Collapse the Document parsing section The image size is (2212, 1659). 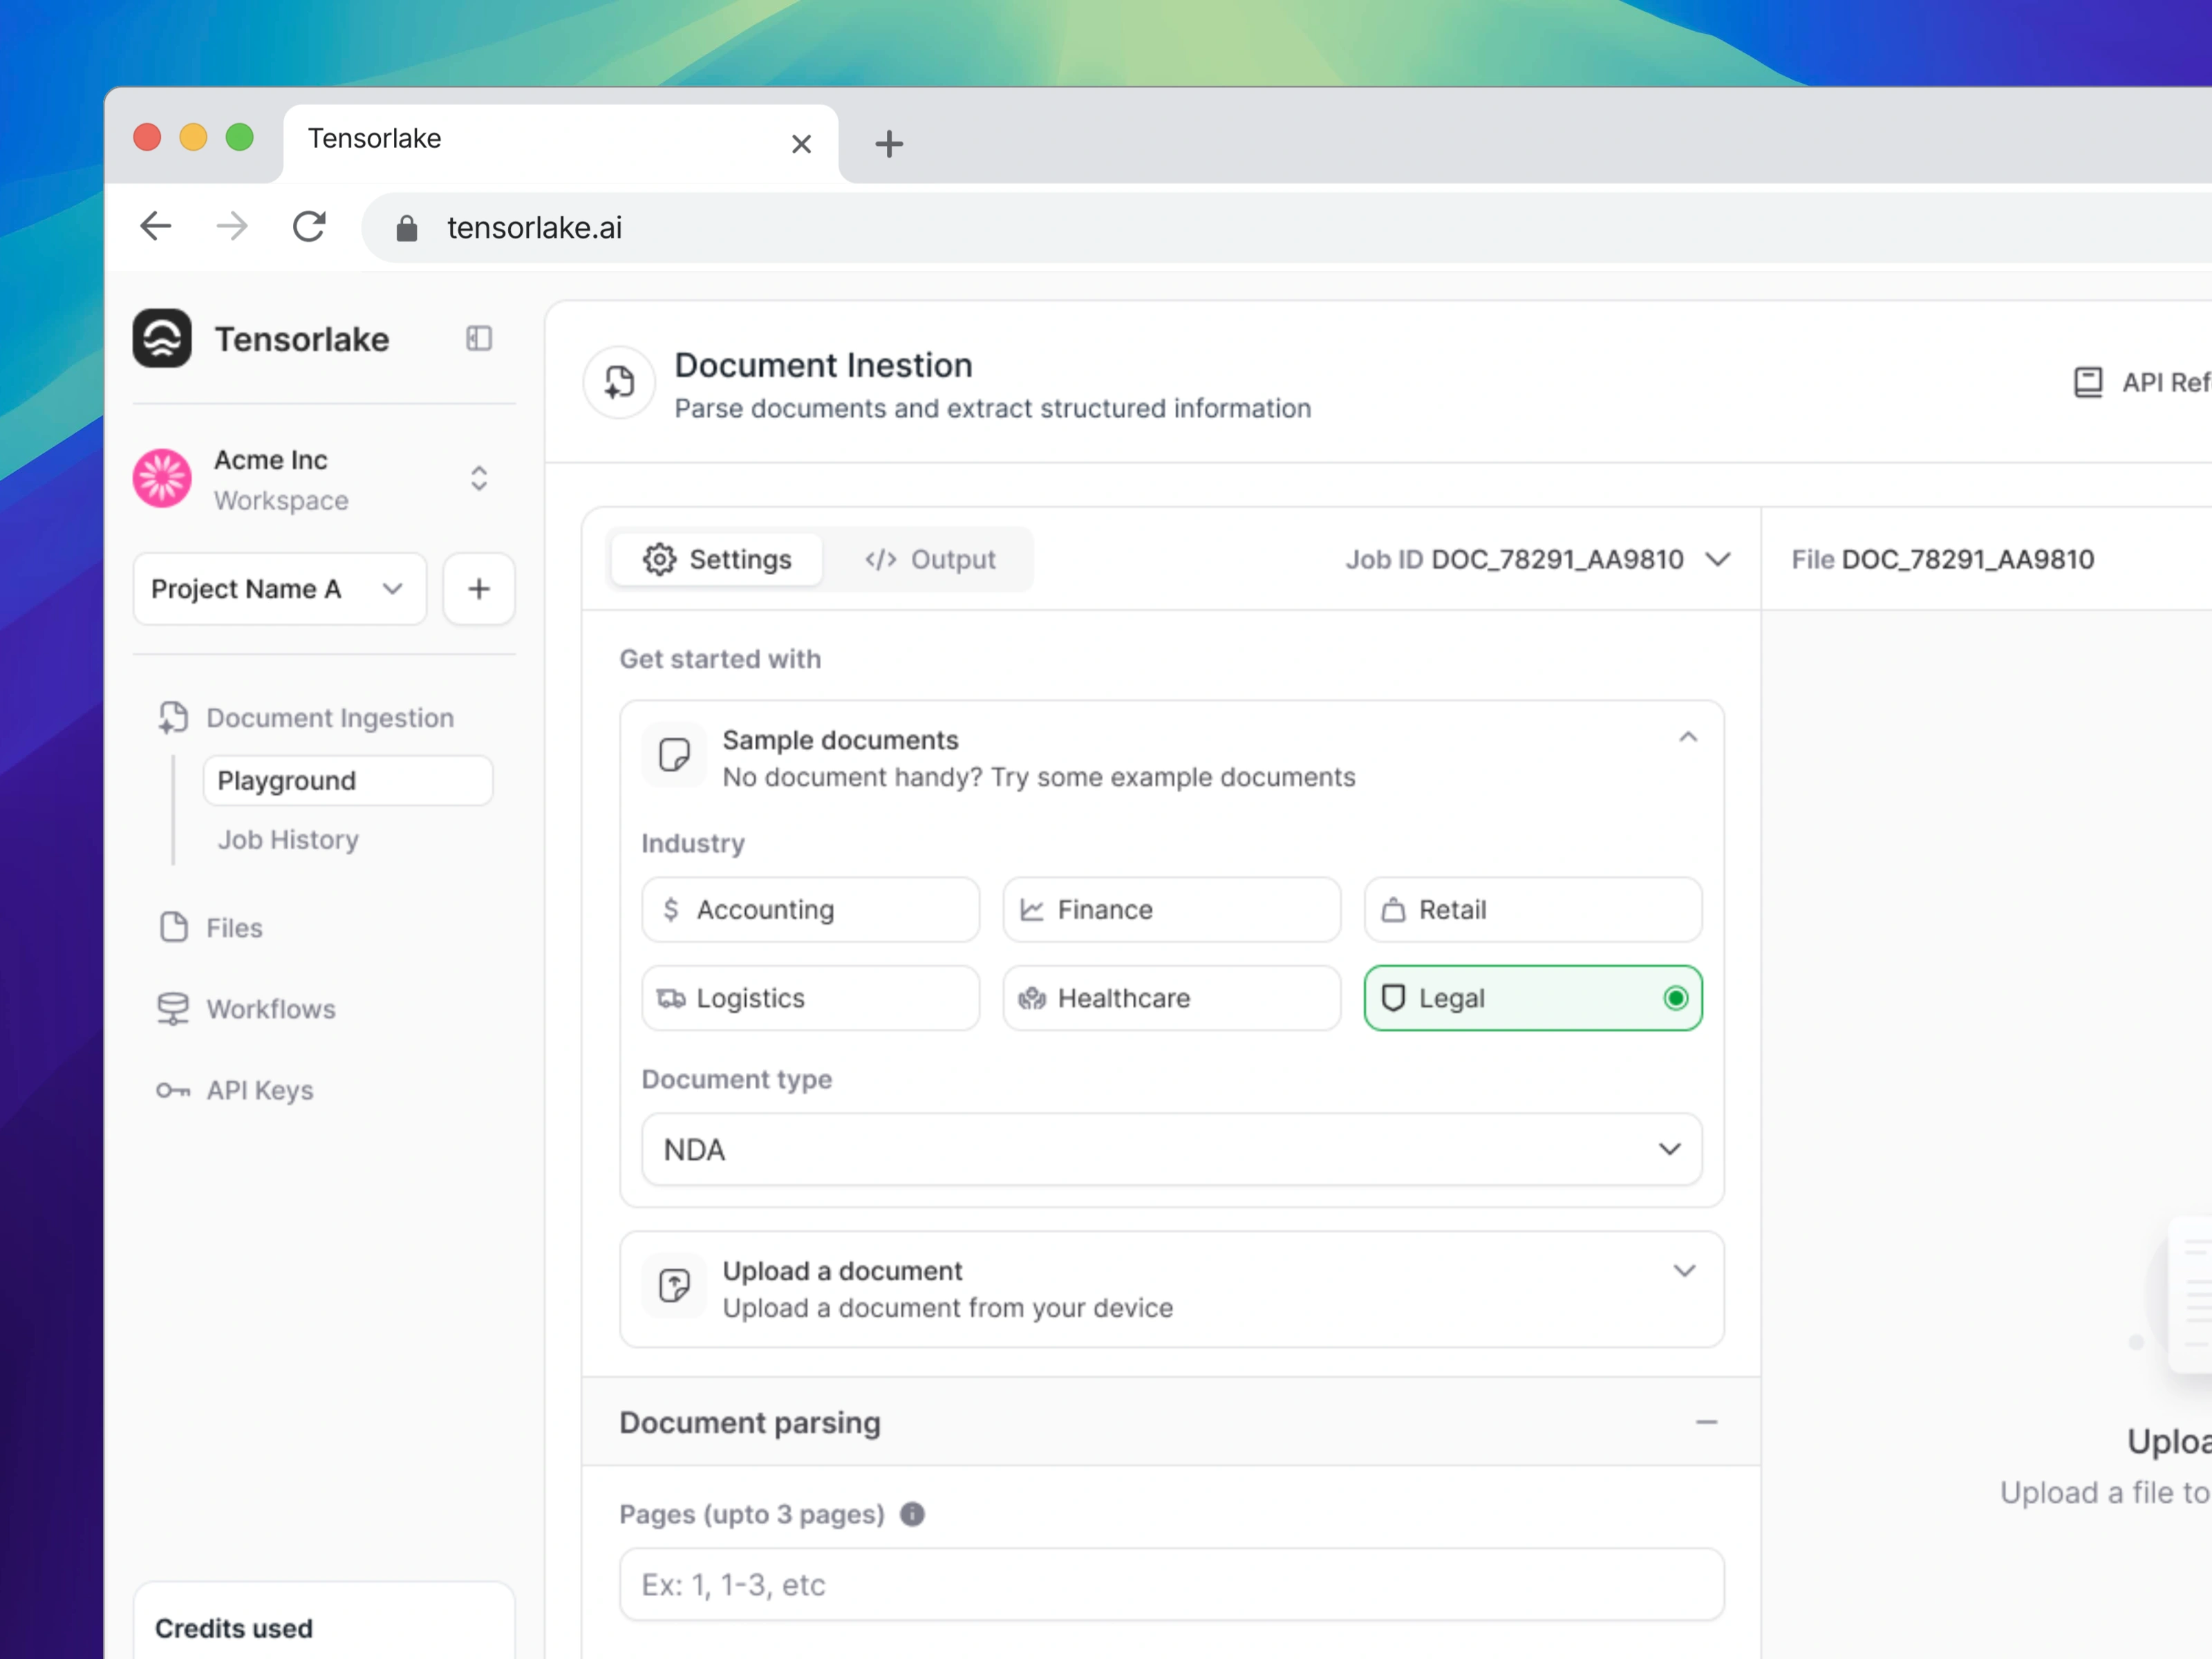pos(1706,1422)
